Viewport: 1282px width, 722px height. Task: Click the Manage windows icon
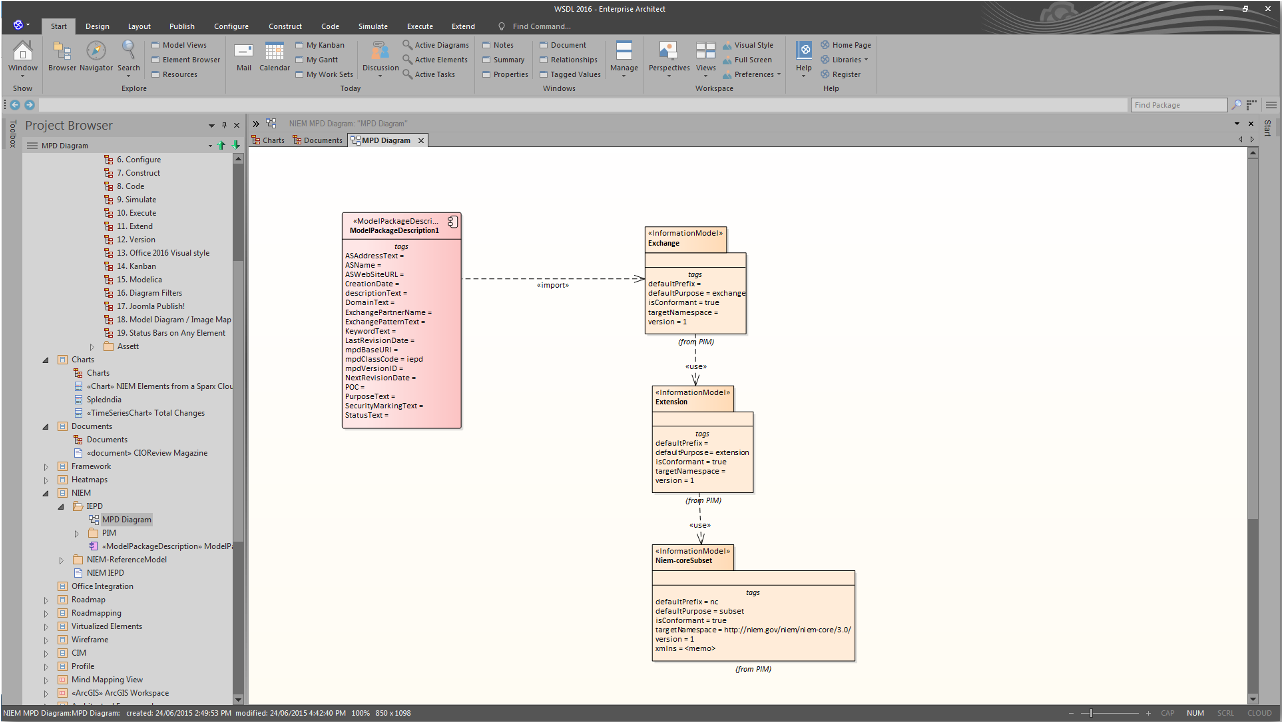pos(624,57)
